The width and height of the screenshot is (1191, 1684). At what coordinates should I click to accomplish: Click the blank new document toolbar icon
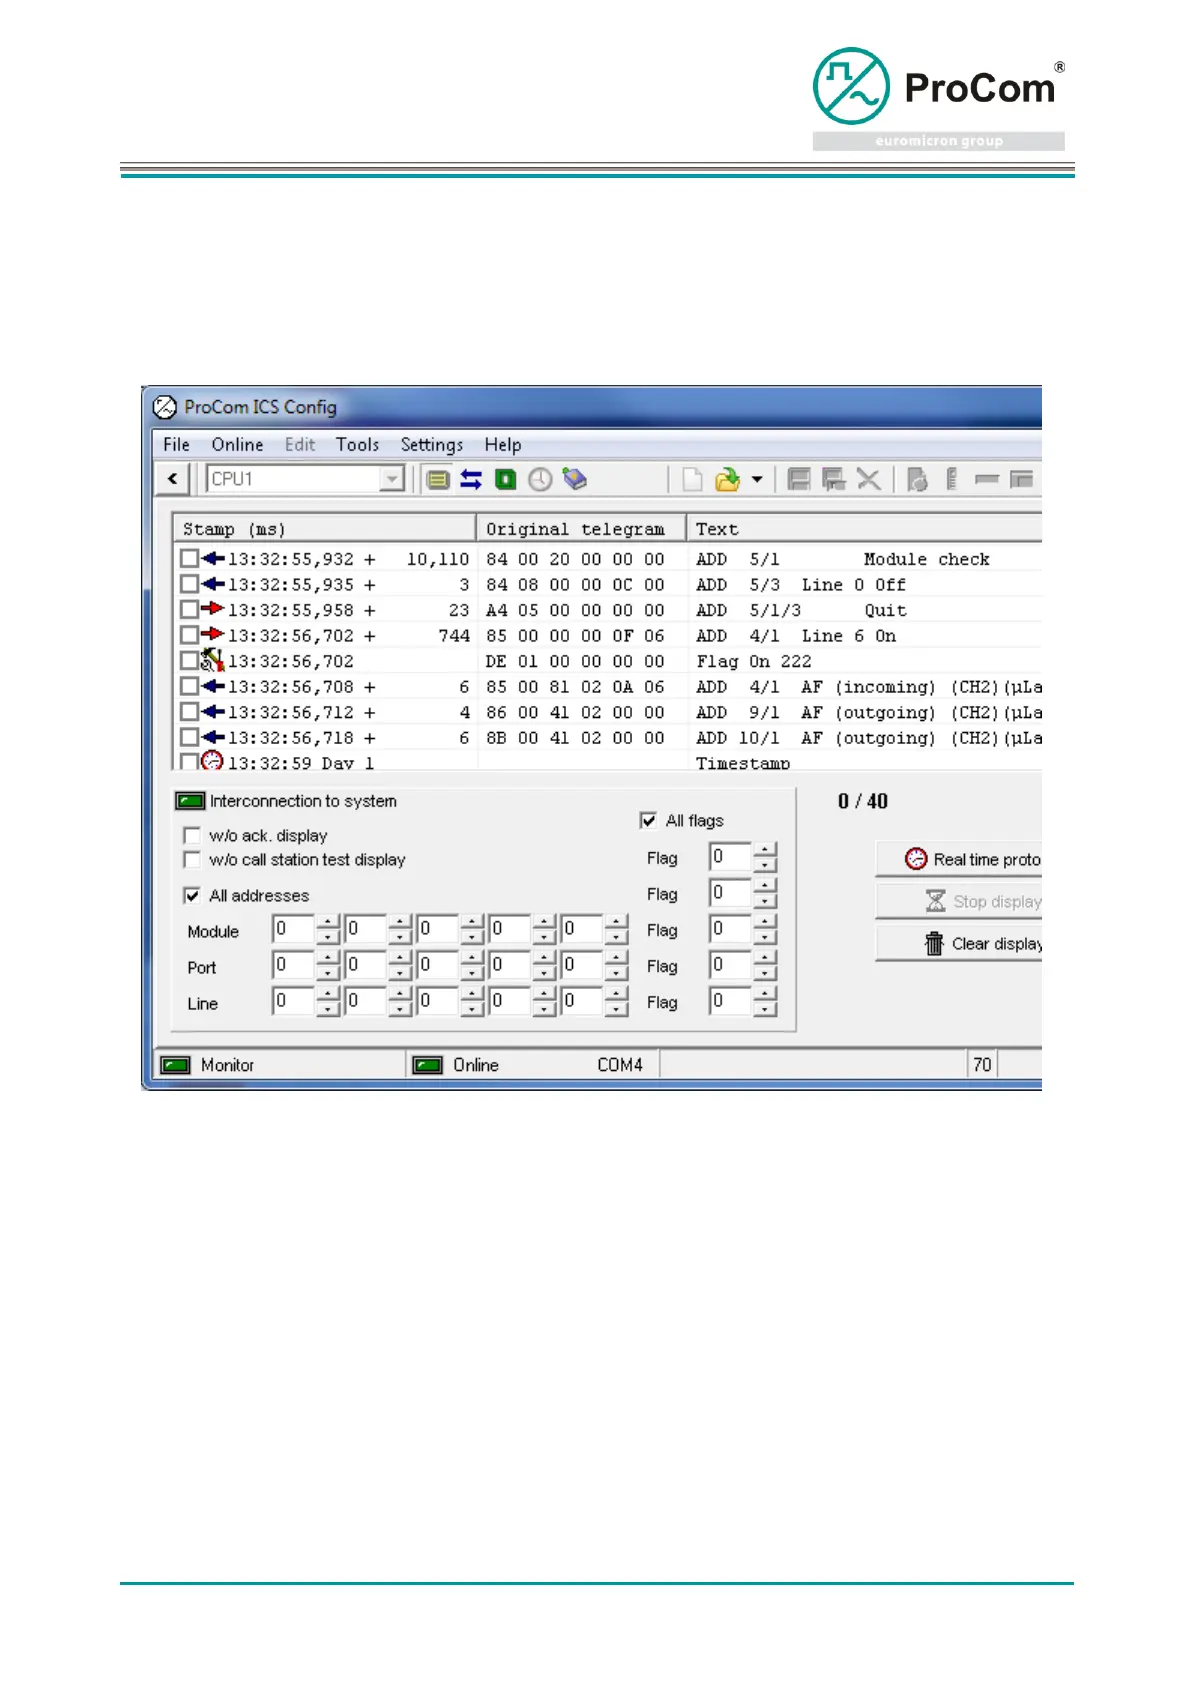pyautogui.click(x=692, y=480)
